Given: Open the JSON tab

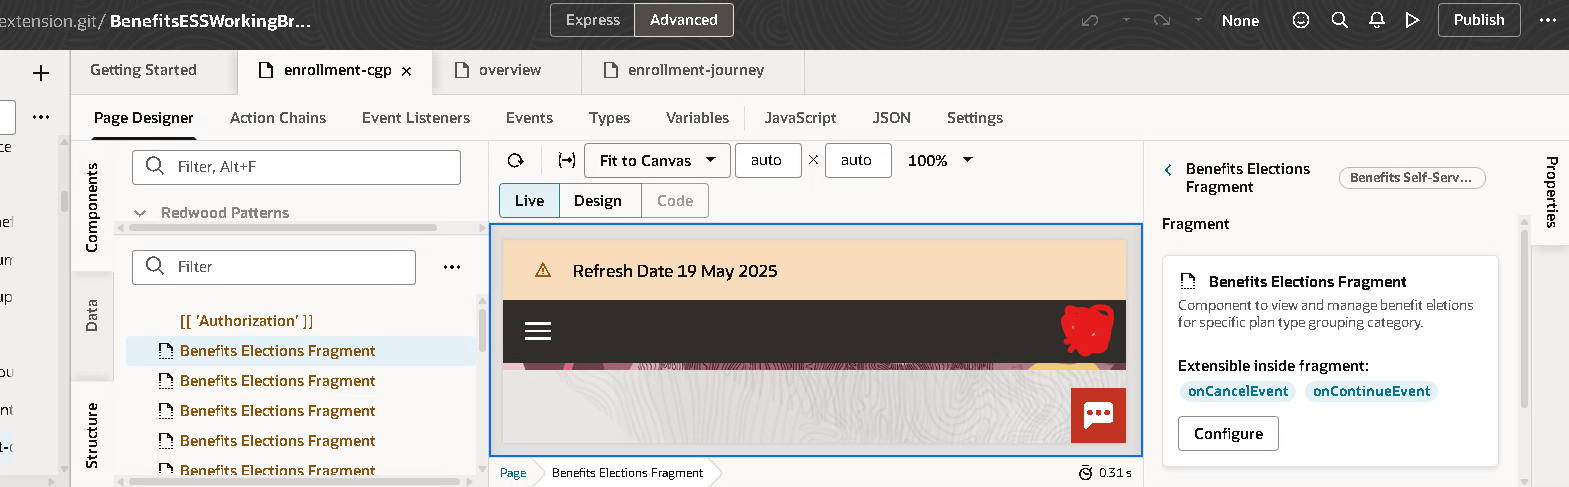Looking at the screenshot, I should pyautogui.click(x=891, y=118).
